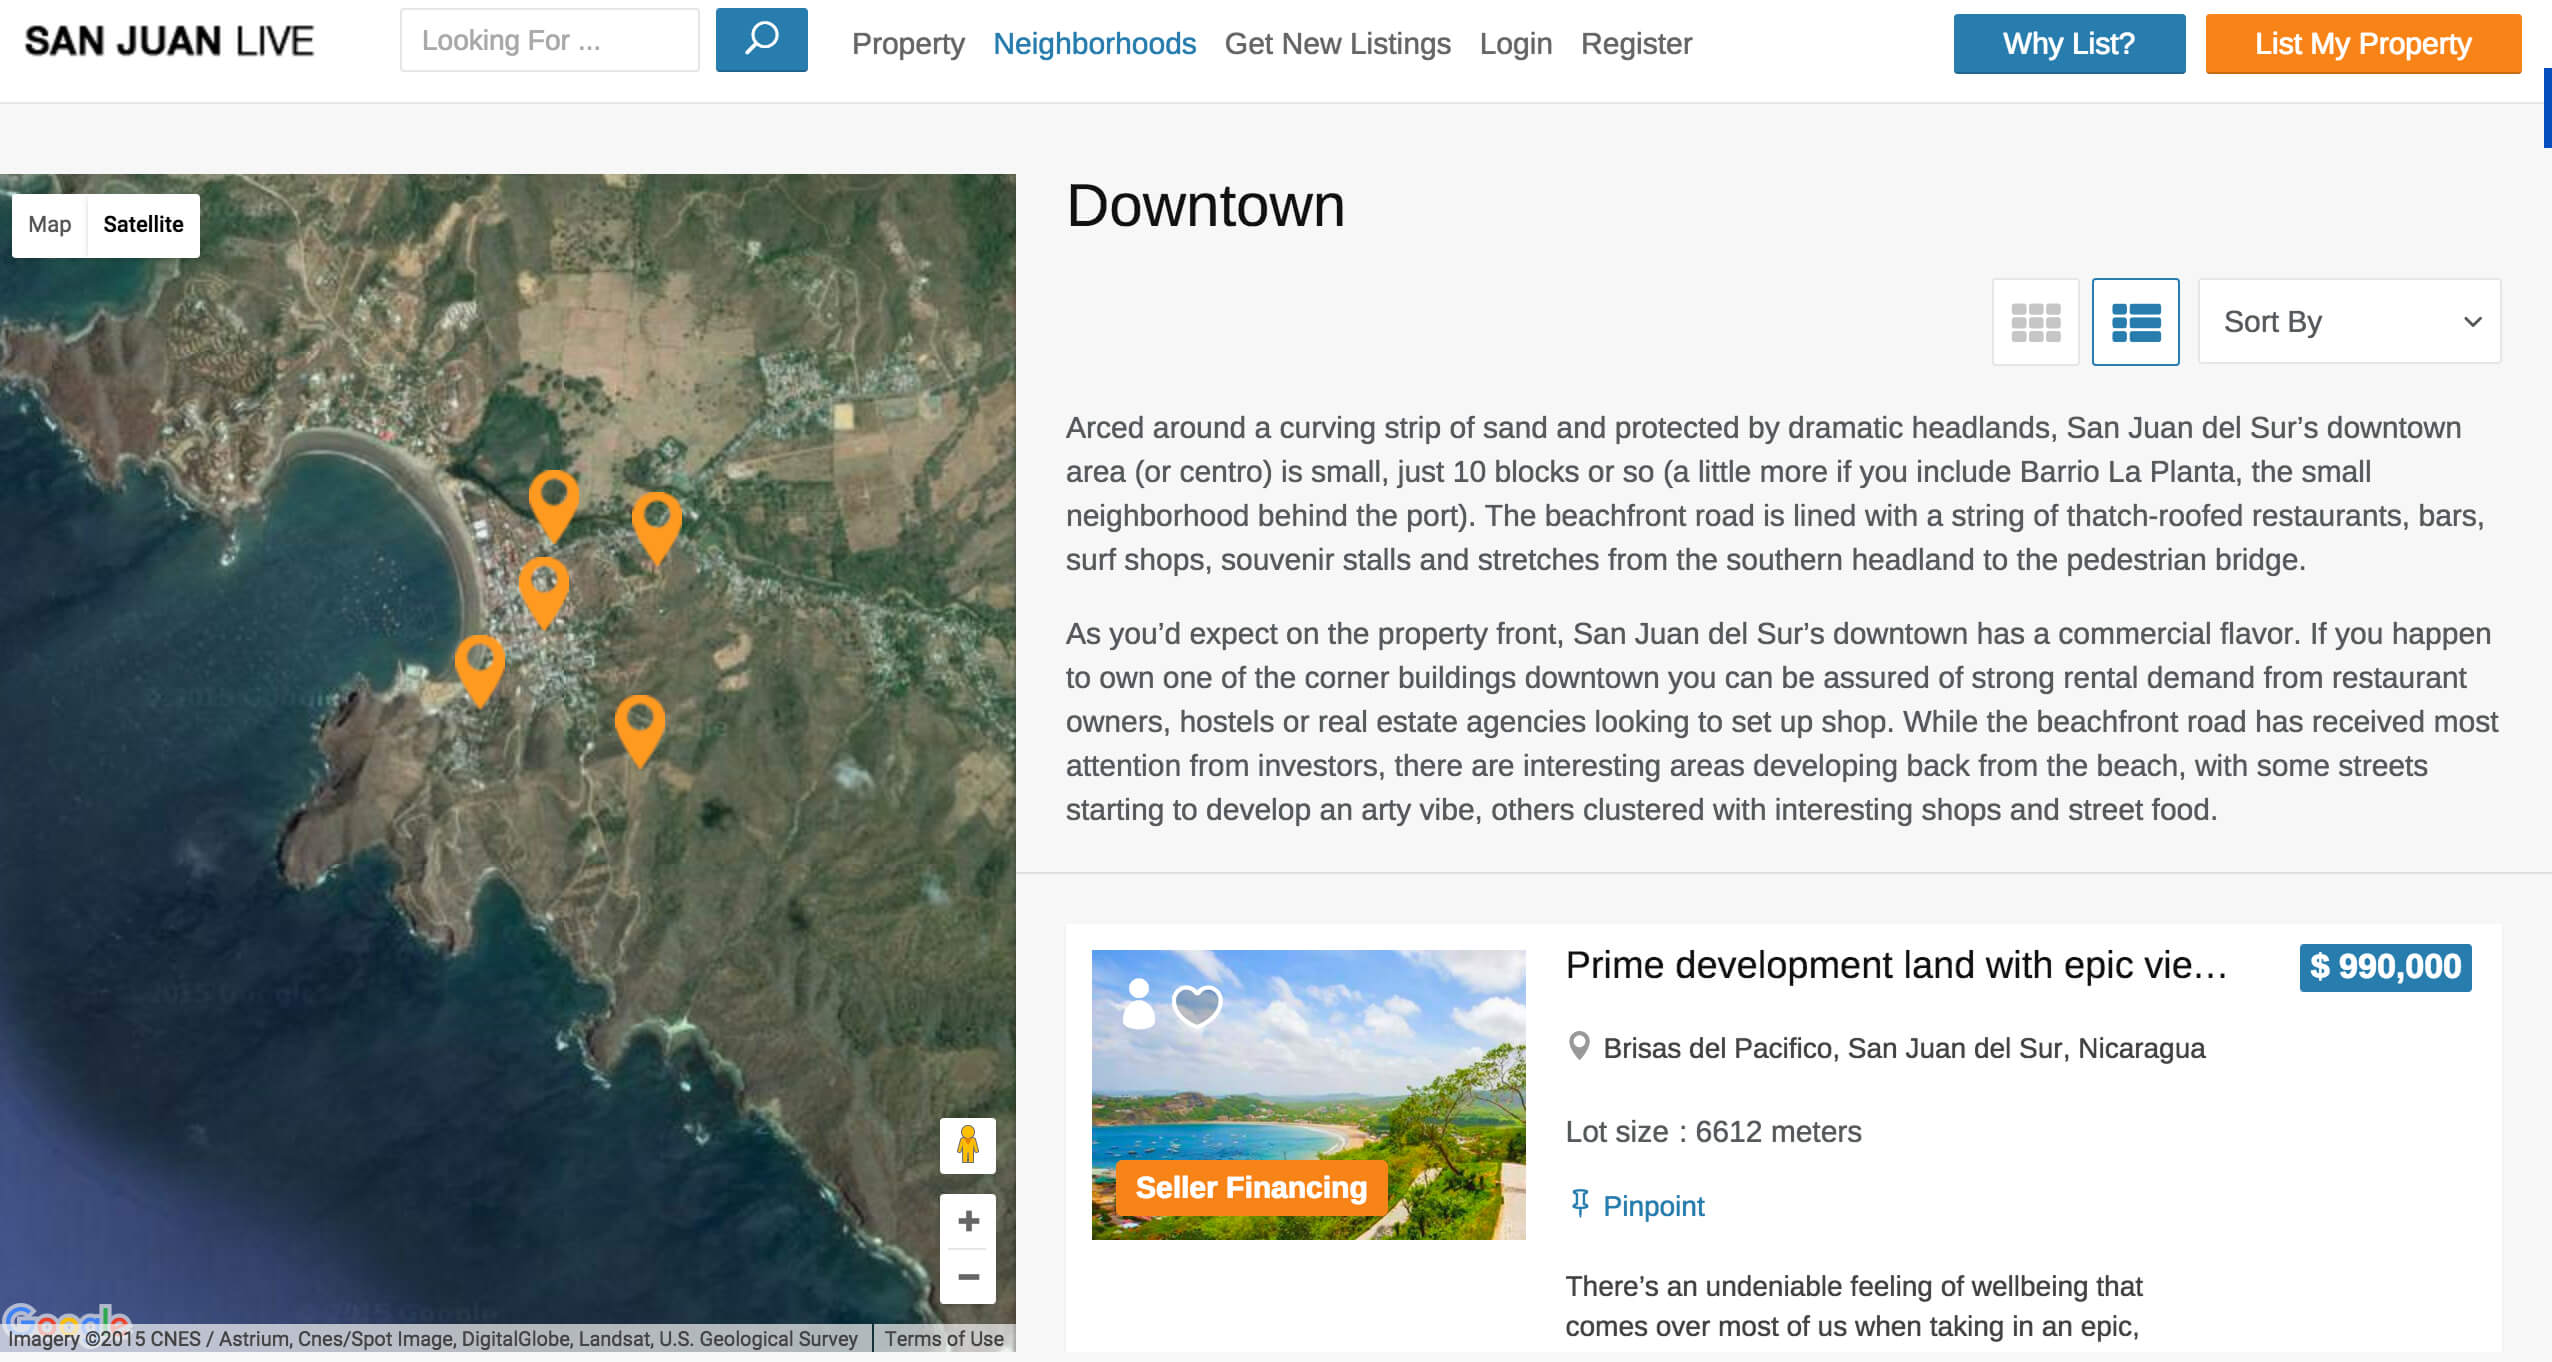Click the location marker icon by Brisas del Pacifico

click(x=1579, y=1046)
